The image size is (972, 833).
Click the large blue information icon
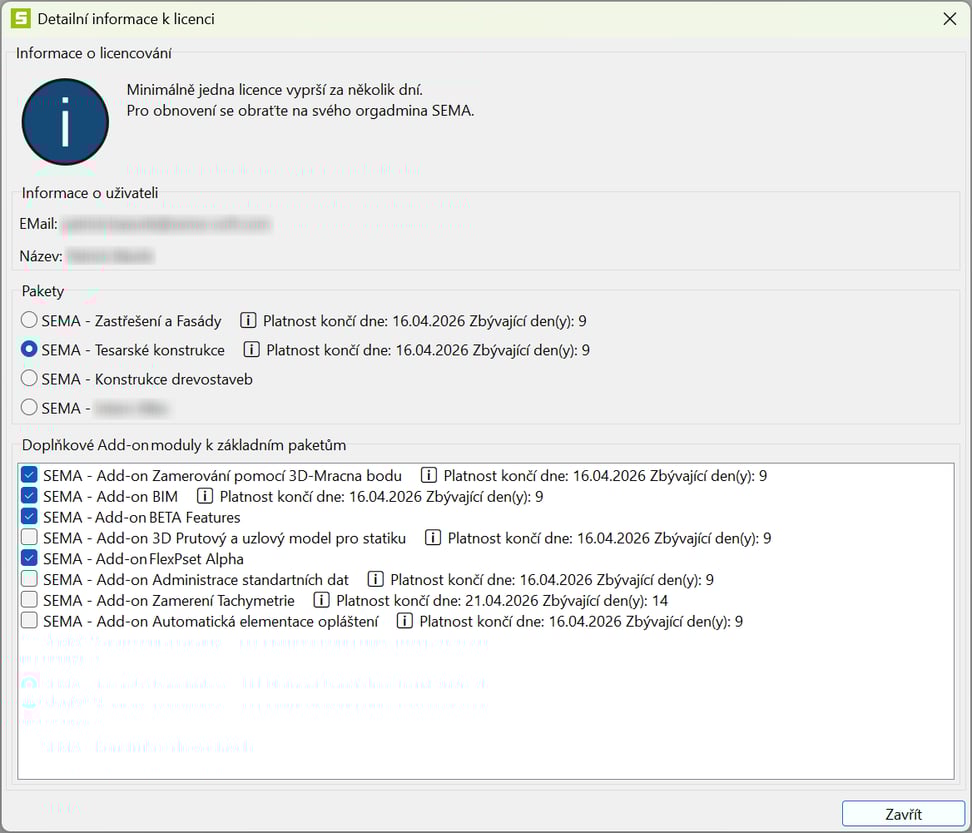tap(65, 122)
